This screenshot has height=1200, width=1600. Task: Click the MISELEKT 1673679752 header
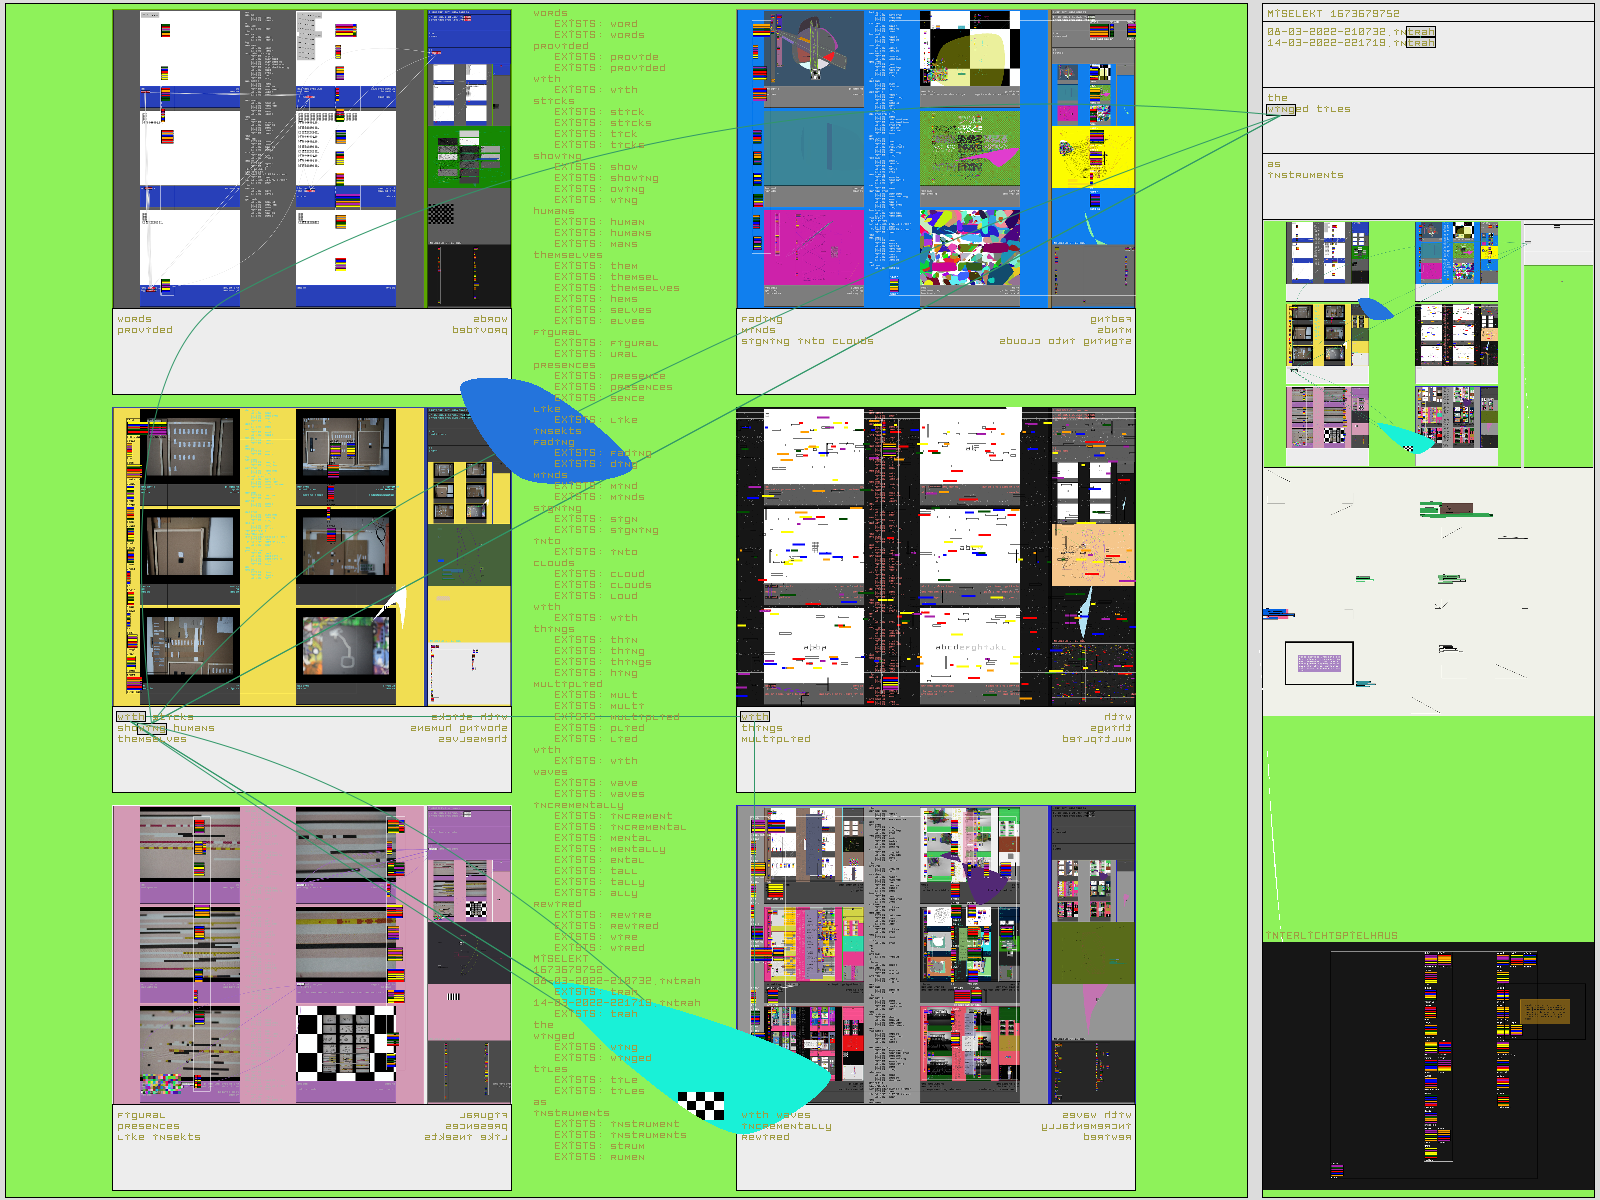coord(1333,14)
